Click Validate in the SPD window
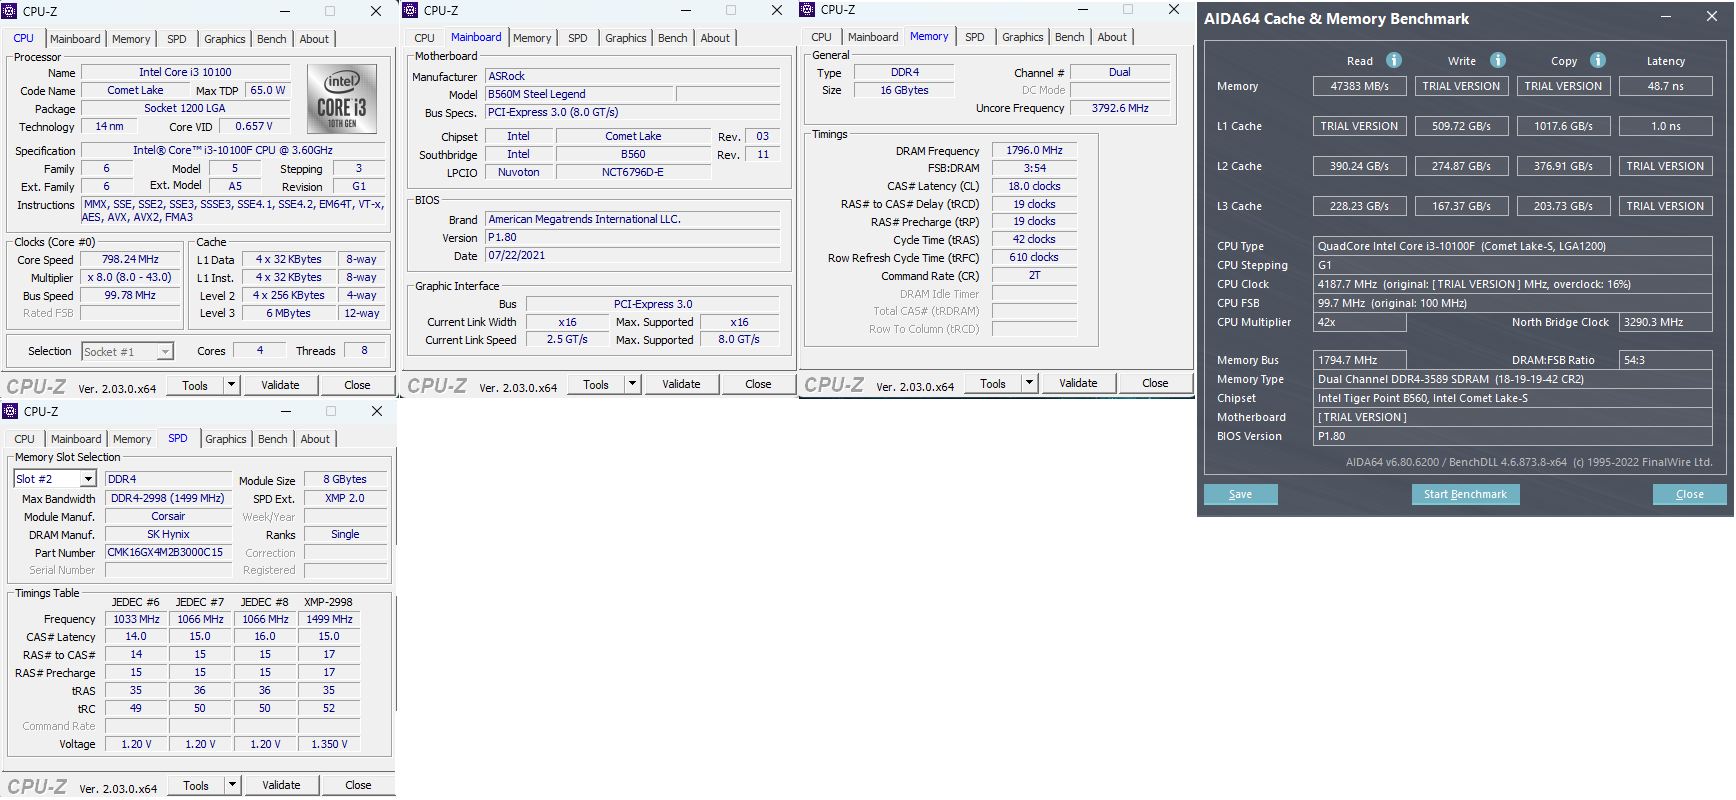1736x800 pixels. pos(281,785)
